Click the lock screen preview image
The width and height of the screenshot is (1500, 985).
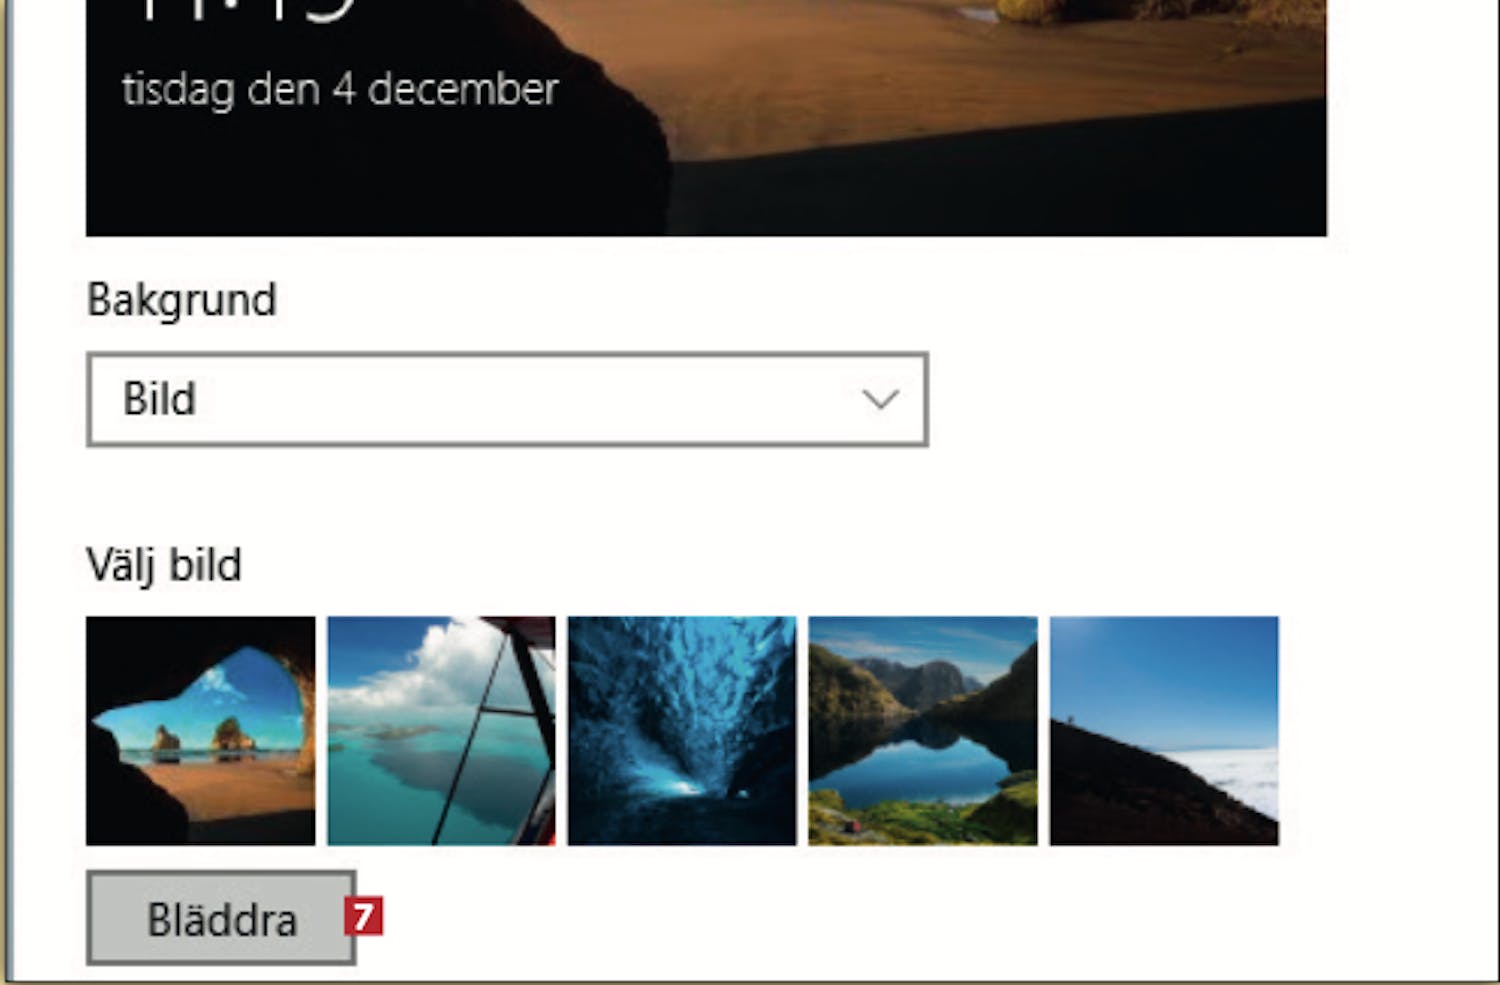tap(706, 118)
